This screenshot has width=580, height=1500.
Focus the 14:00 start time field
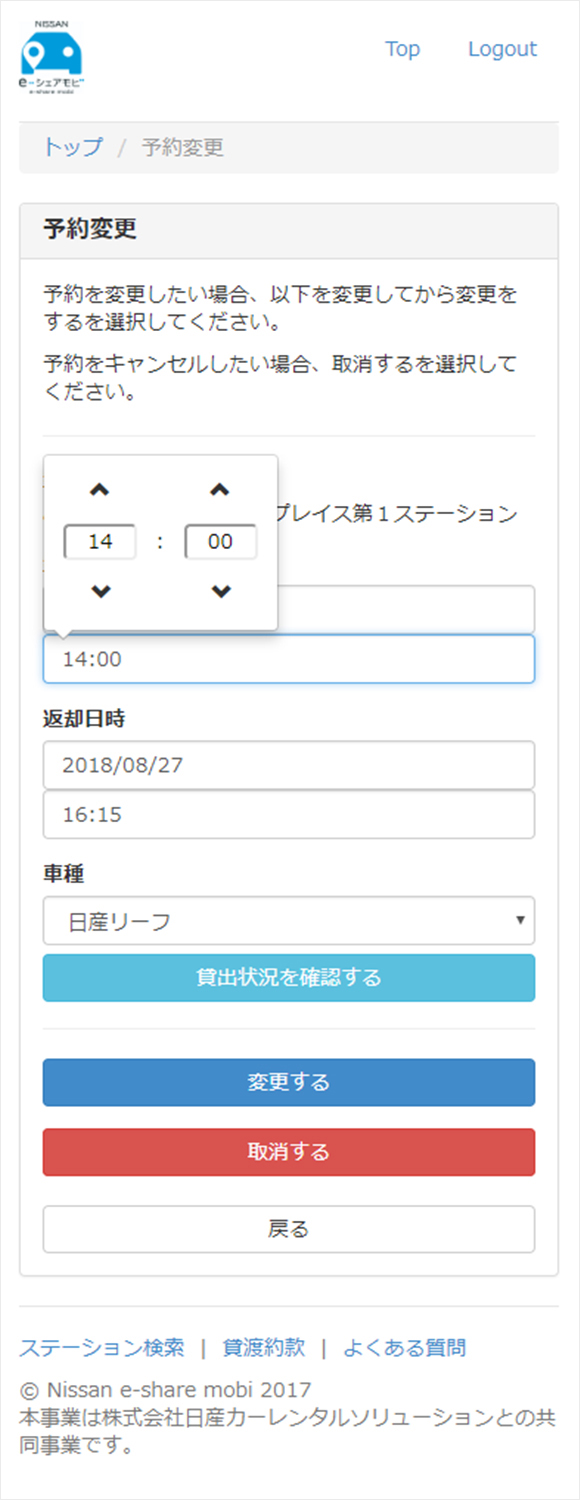pos(289,659)
